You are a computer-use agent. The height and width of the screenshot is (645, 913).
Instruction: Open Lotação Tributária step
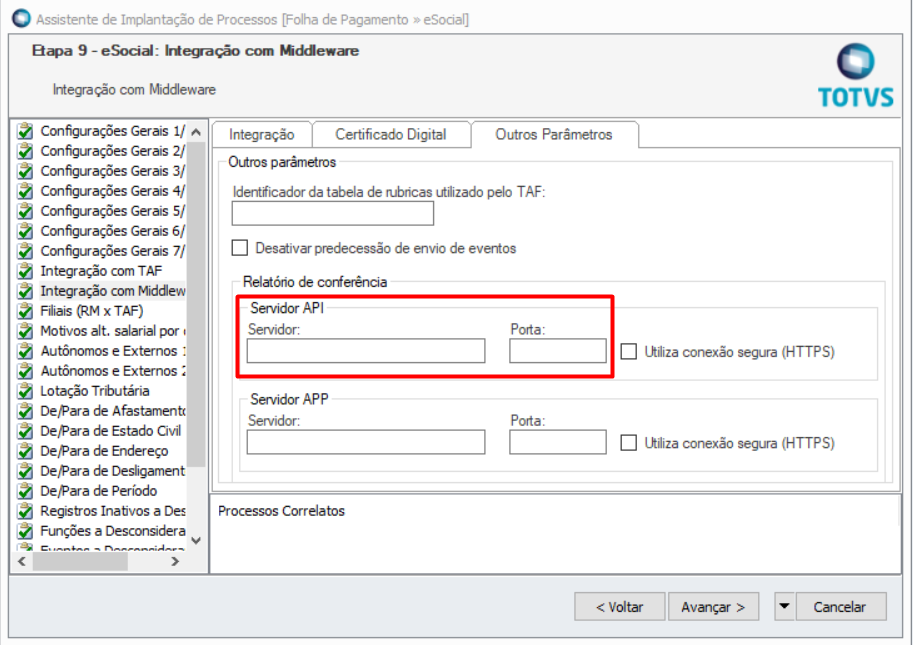tap(95, 391)
